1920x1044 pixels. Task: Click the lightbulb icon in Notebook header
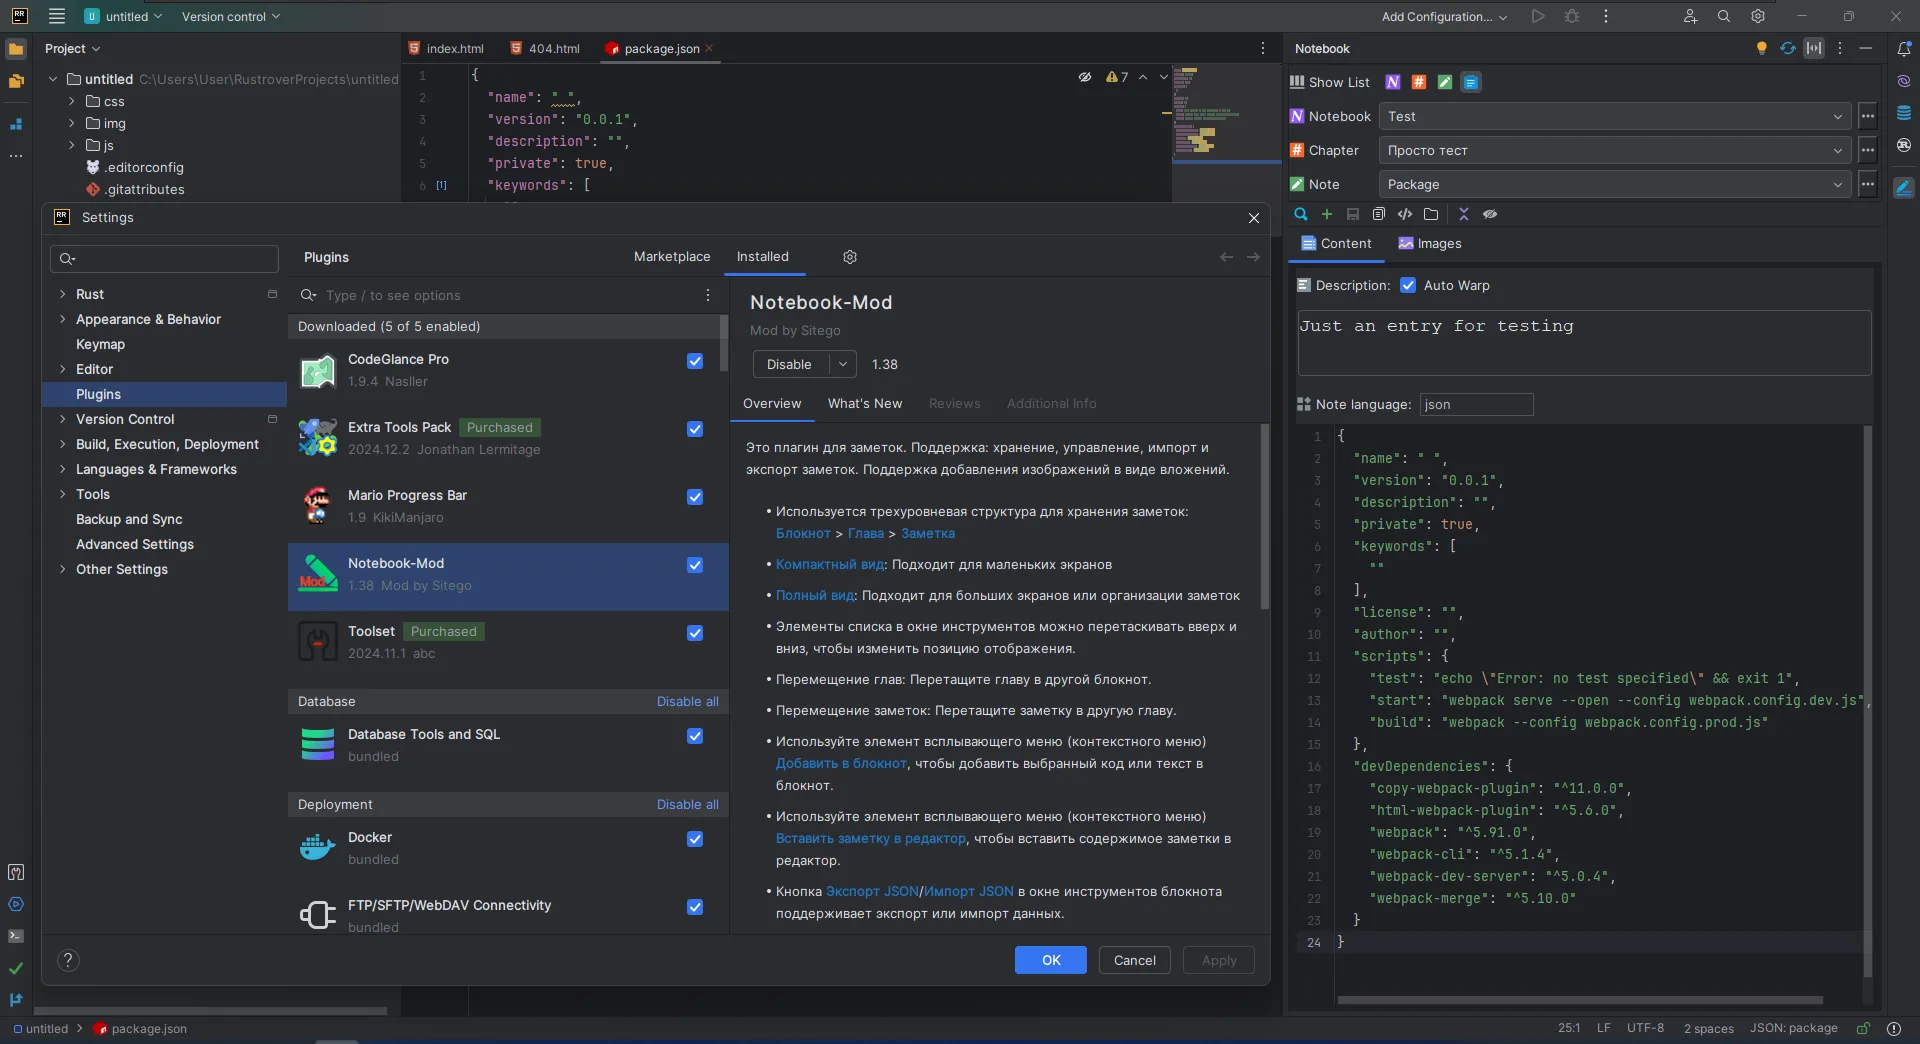click(1762, 48)
